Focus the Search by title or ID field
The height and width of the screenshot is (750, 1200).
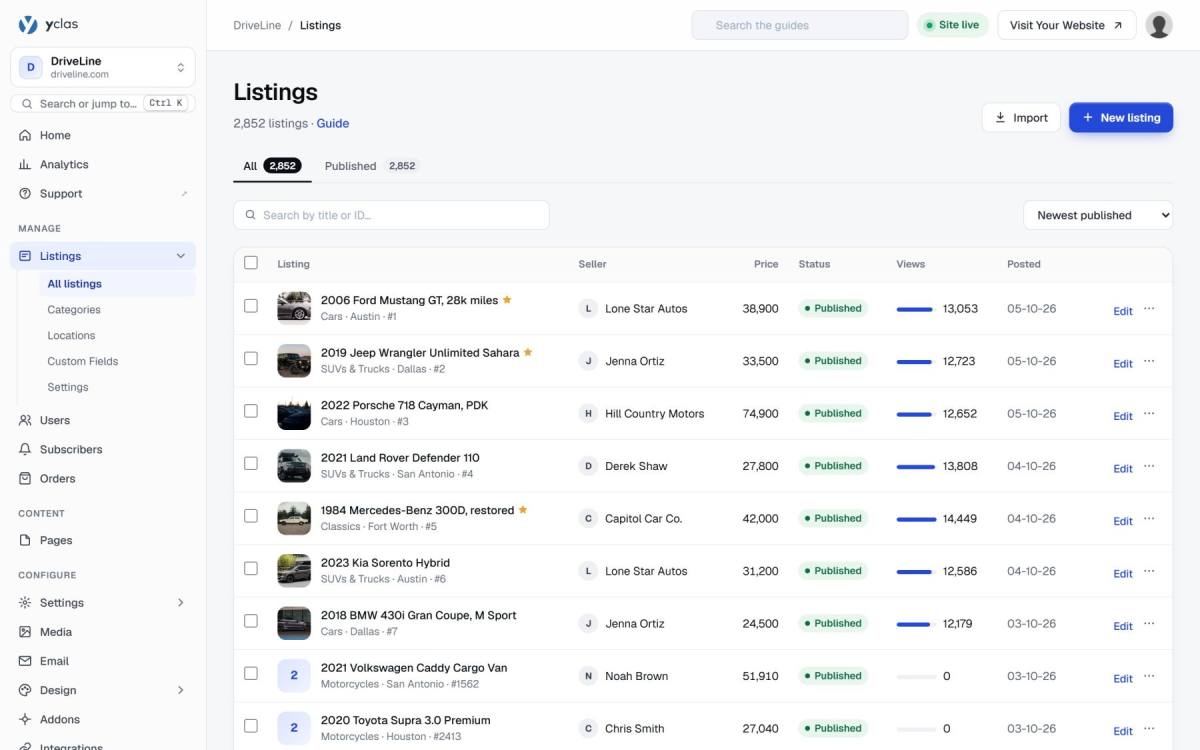[x=391, y=215]
